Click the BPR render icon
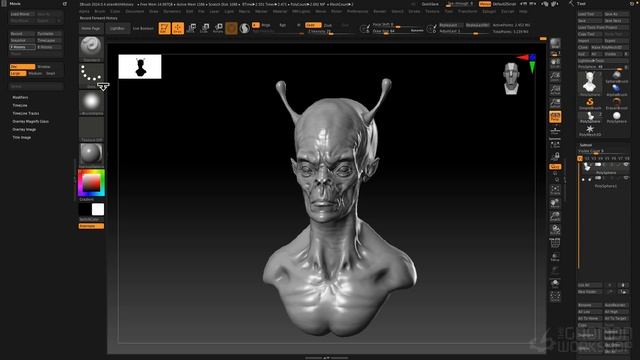This screenshot has height=360, width=640. click(x=555, y=44)
